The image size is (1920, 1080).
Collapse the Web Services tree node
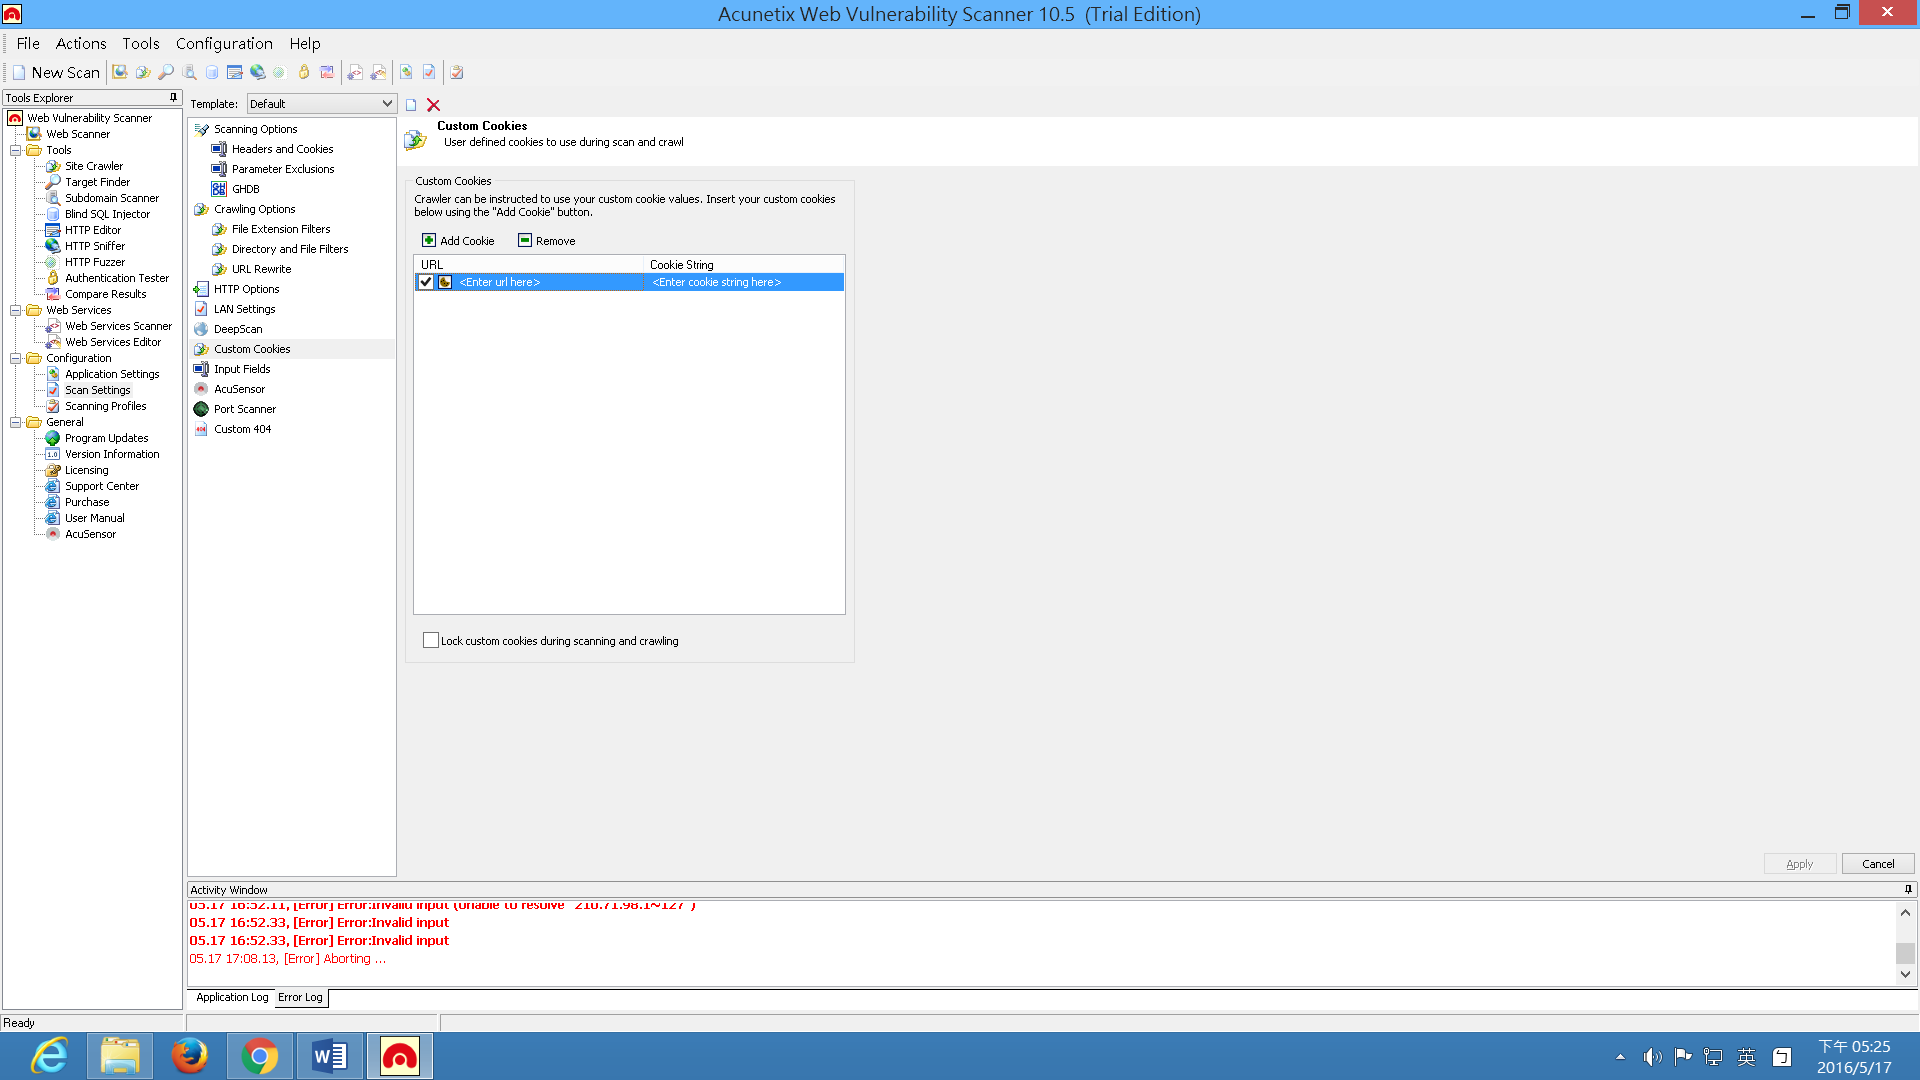coord(16,310)
